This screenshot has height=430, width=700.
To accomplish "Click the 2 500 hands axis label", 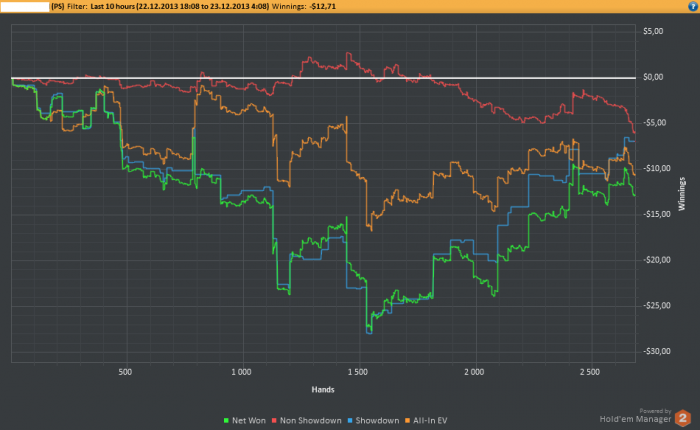I will point(590,372).
